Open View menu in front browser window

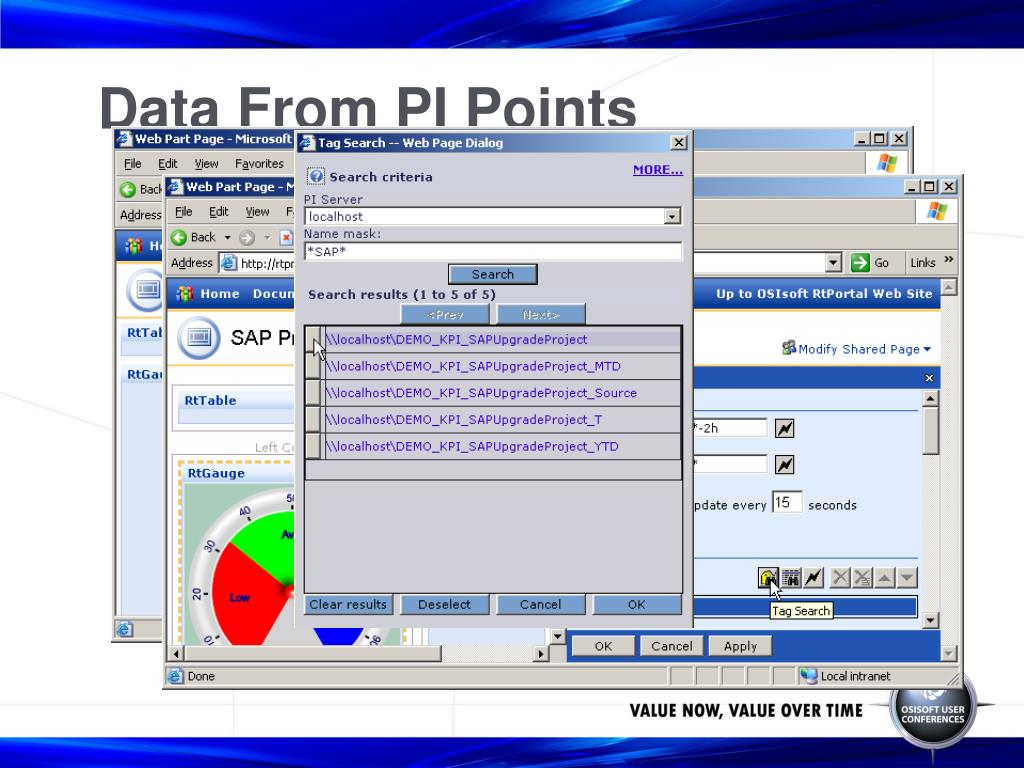click(257, 212)
